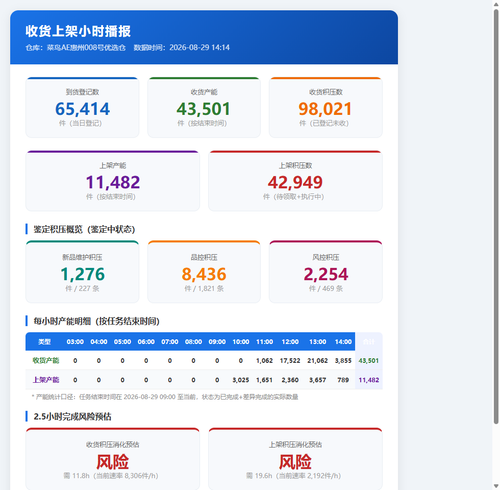Viewport: 500px width, 490px height.
Task: Click the 类型 table column header
Action: (x=44, y=342)
